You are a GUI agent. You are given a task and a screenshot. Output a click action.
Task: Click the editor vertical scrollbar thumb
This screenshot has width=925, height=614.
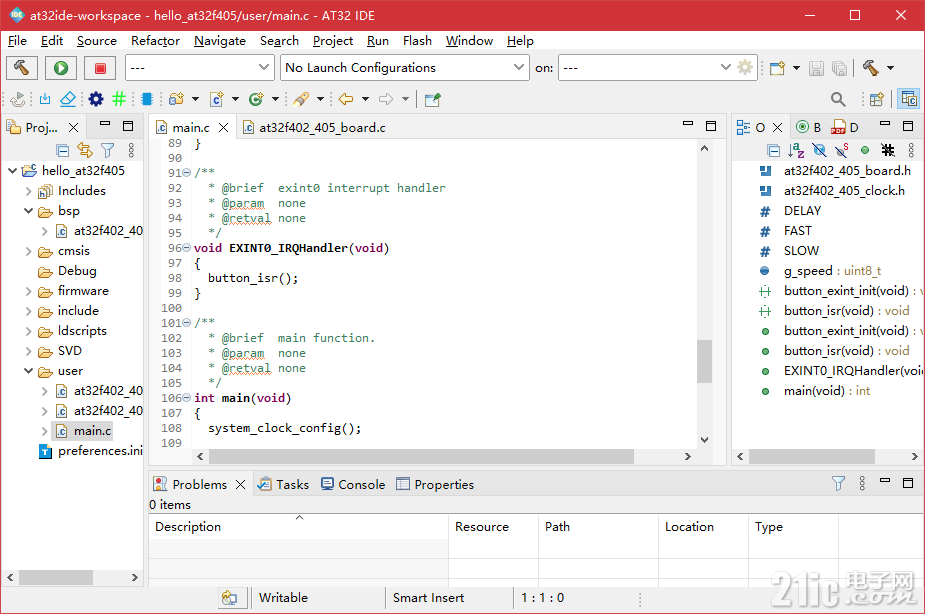point(704,361)
